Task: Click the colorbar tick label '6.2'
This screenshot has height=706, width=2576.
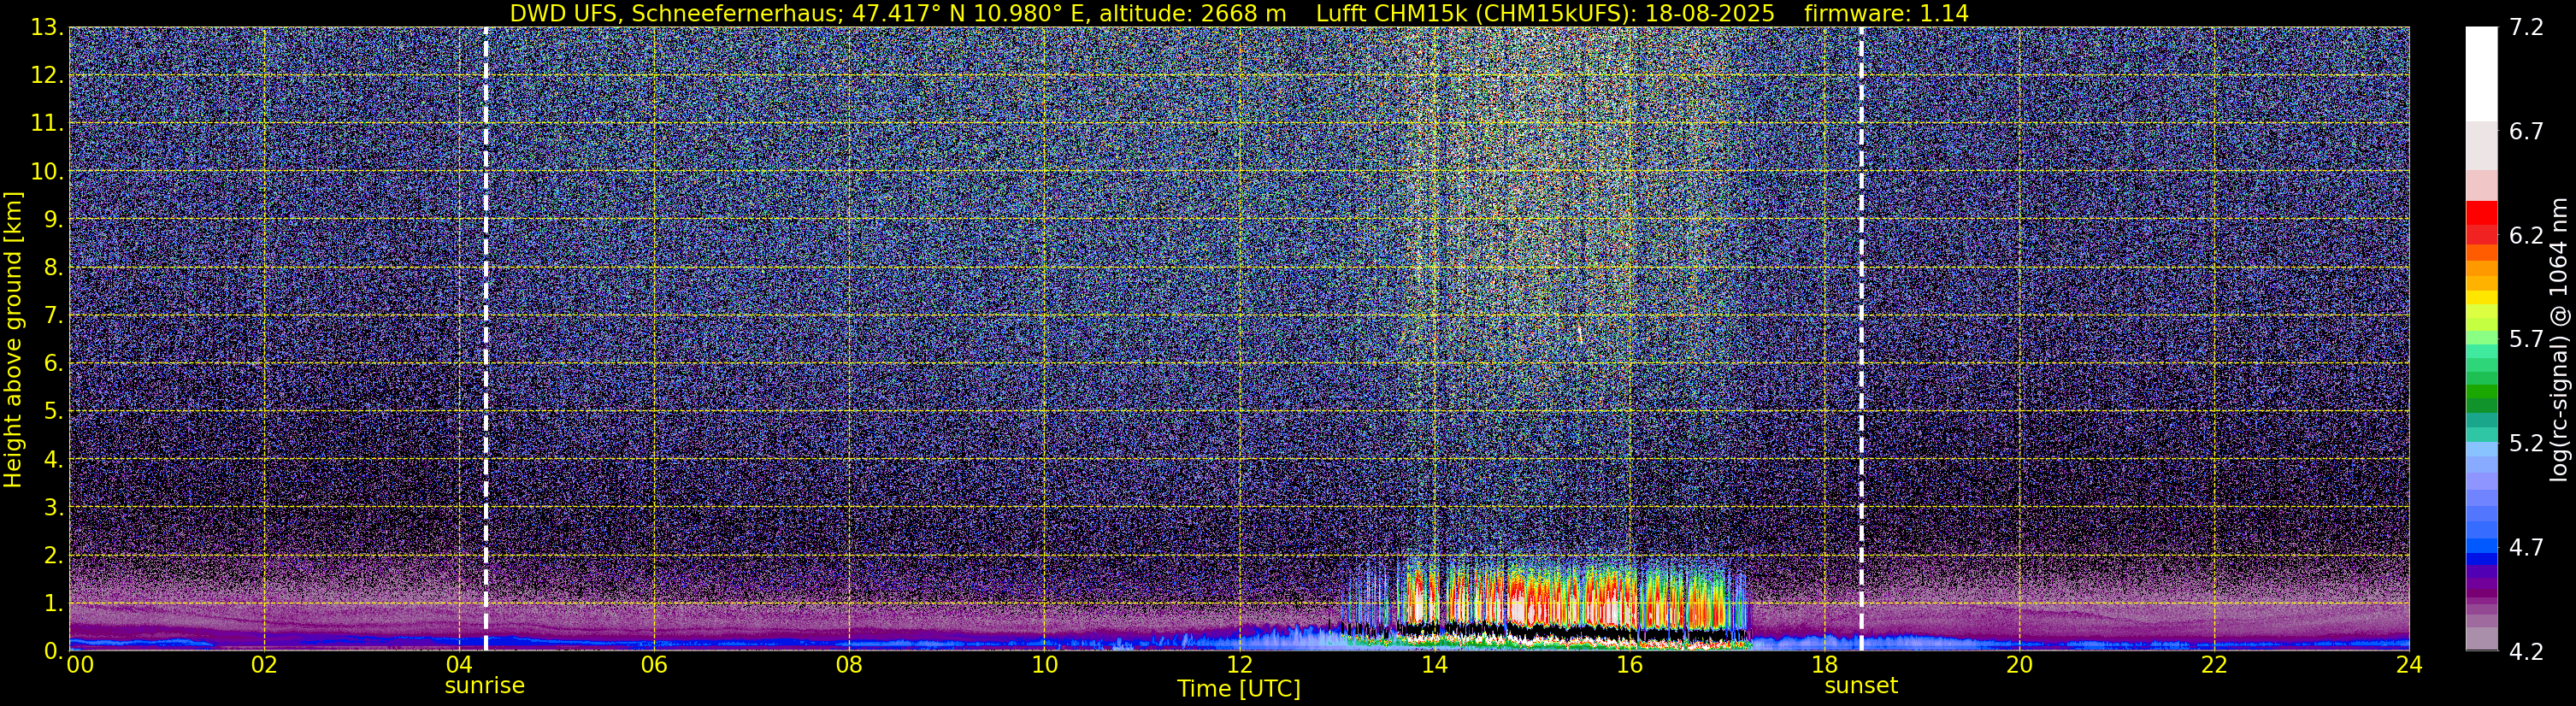Action: [2526, 236]
